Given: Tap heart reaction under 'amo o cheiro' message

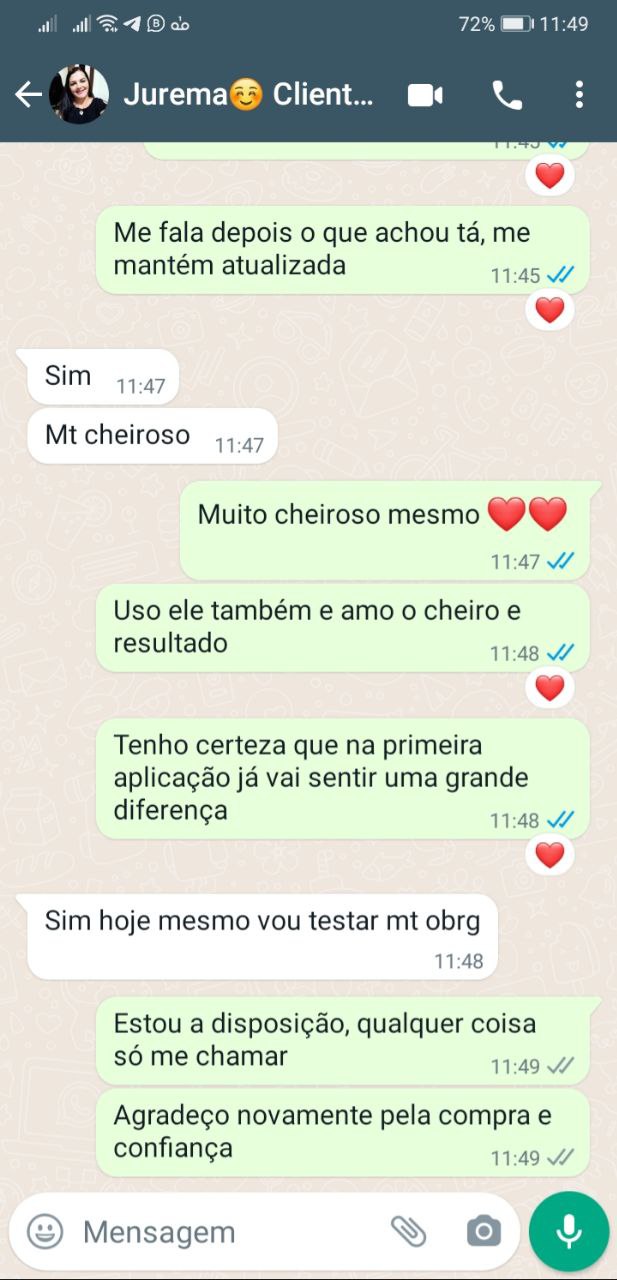Looking at the screenshot, I should [x=550, y=687].
